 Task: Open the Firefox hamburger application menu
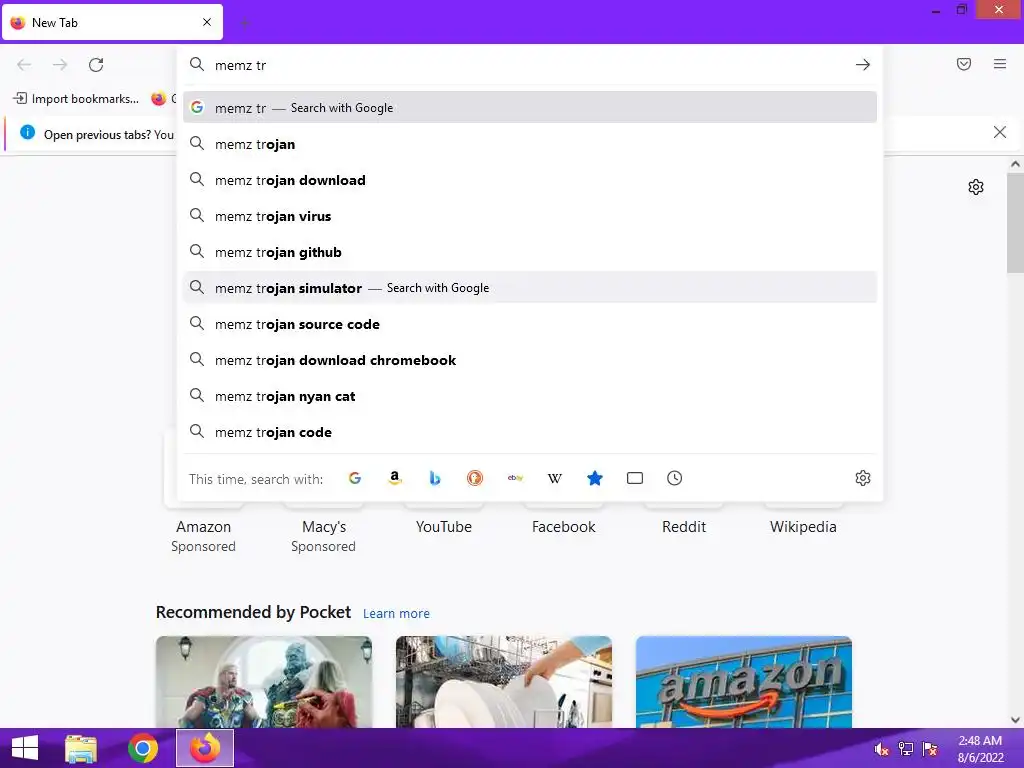[1000, 64]
